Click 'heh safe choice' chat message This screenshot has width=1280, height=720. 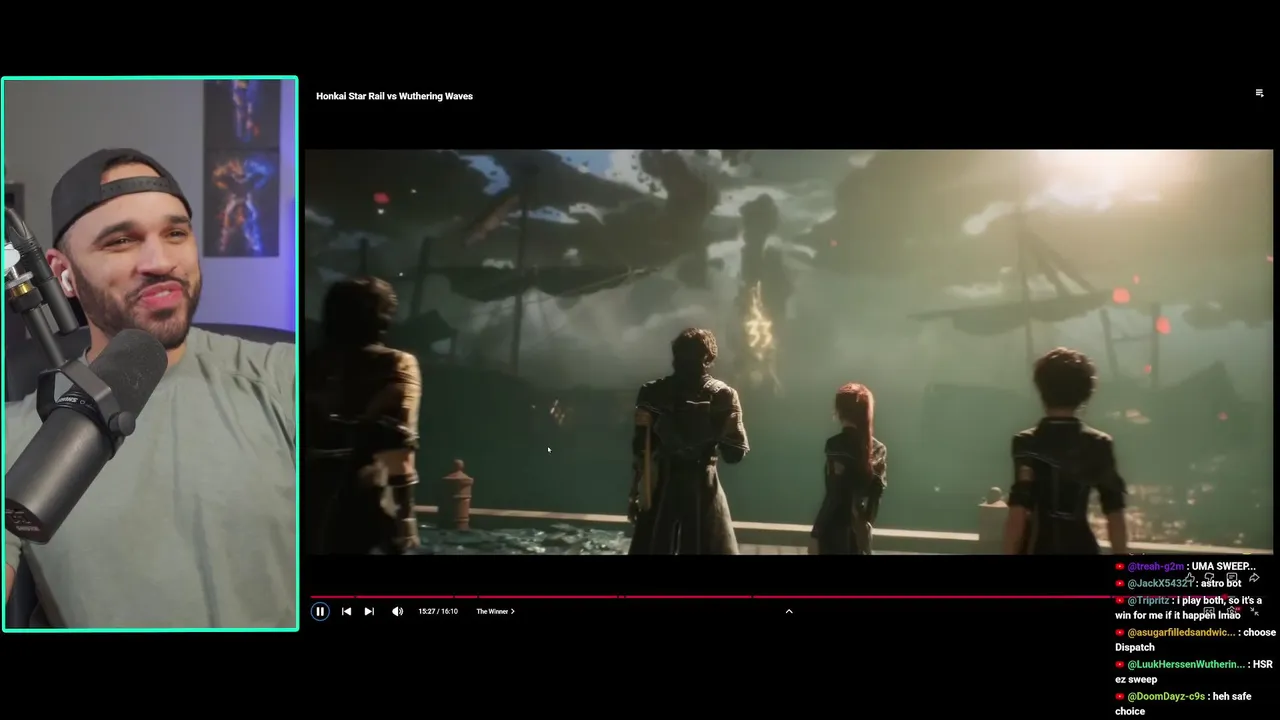pyautogui.click(x=1183, y=704)
